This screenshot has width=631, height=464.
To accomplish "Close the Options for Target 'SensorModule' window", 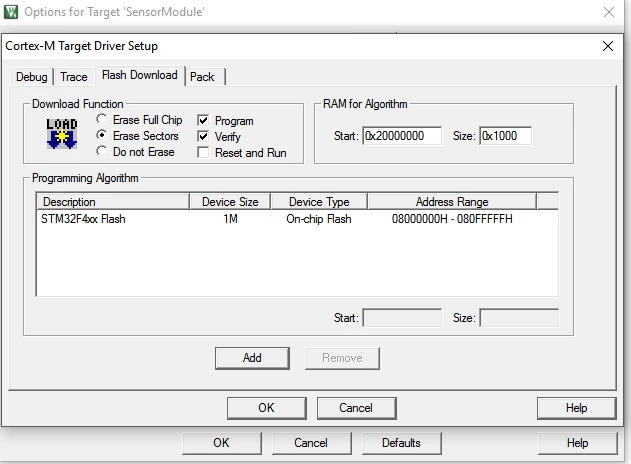I will pyautogui.click(x=609, y=12).
